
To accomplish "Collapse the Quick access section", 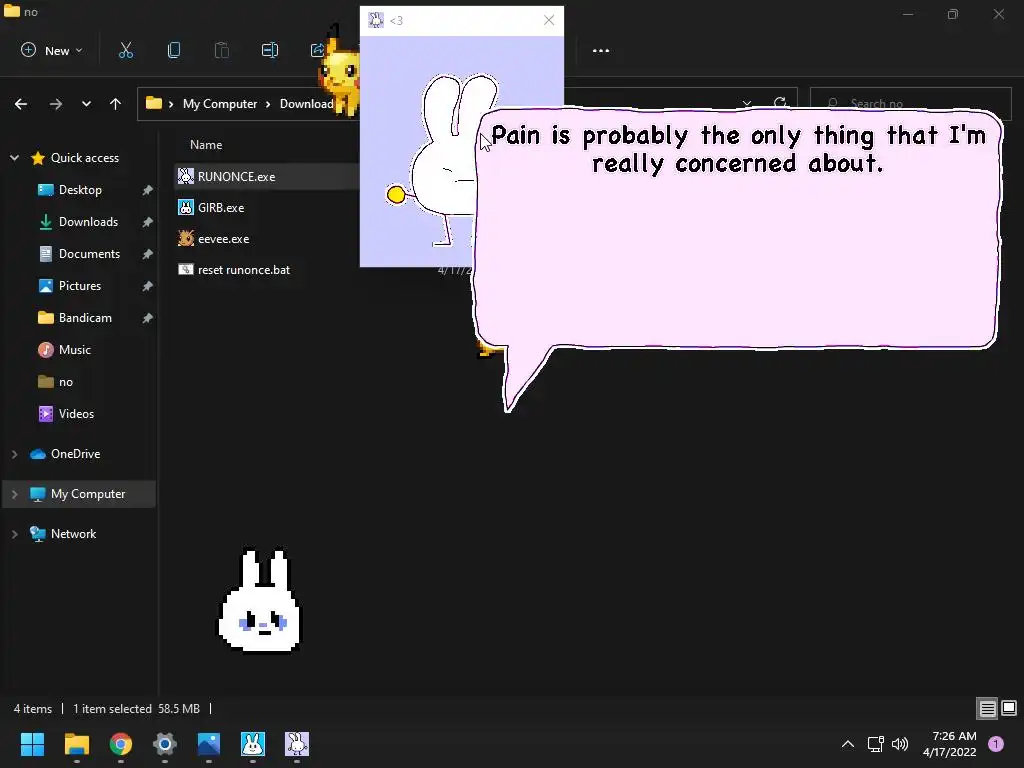I will pos(14,158).
